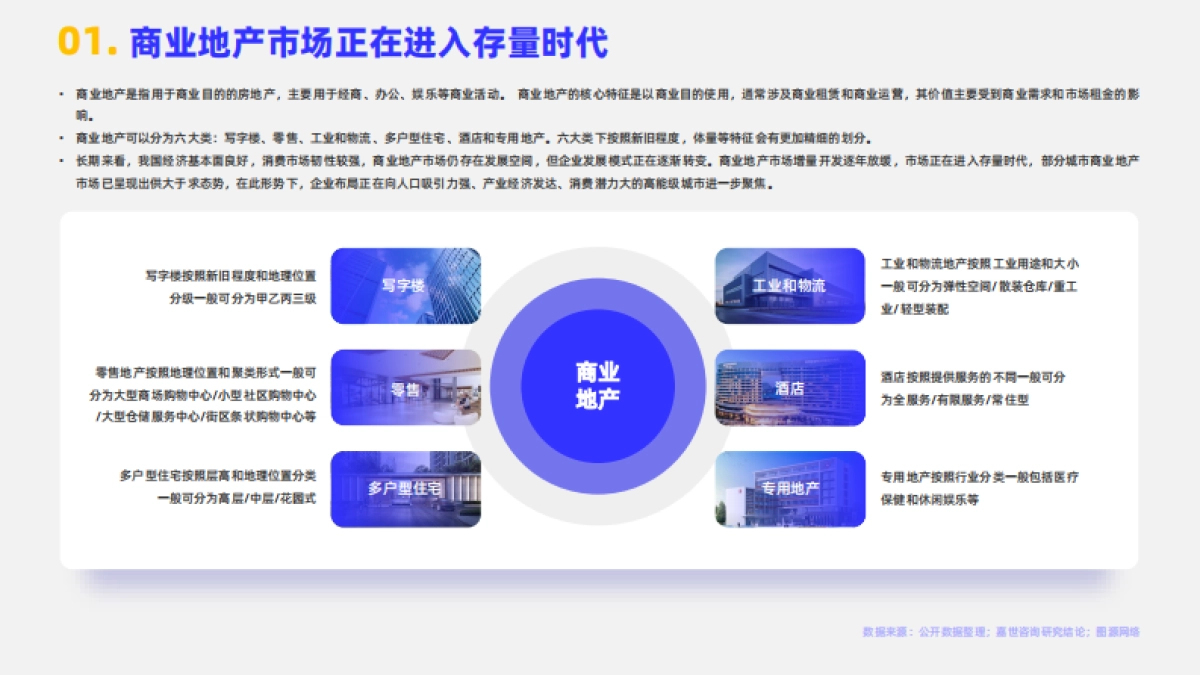This screenshot has height=675, width=1200.
Task: Click the 工业和物流 label banner
Action: tap(790, 286)
